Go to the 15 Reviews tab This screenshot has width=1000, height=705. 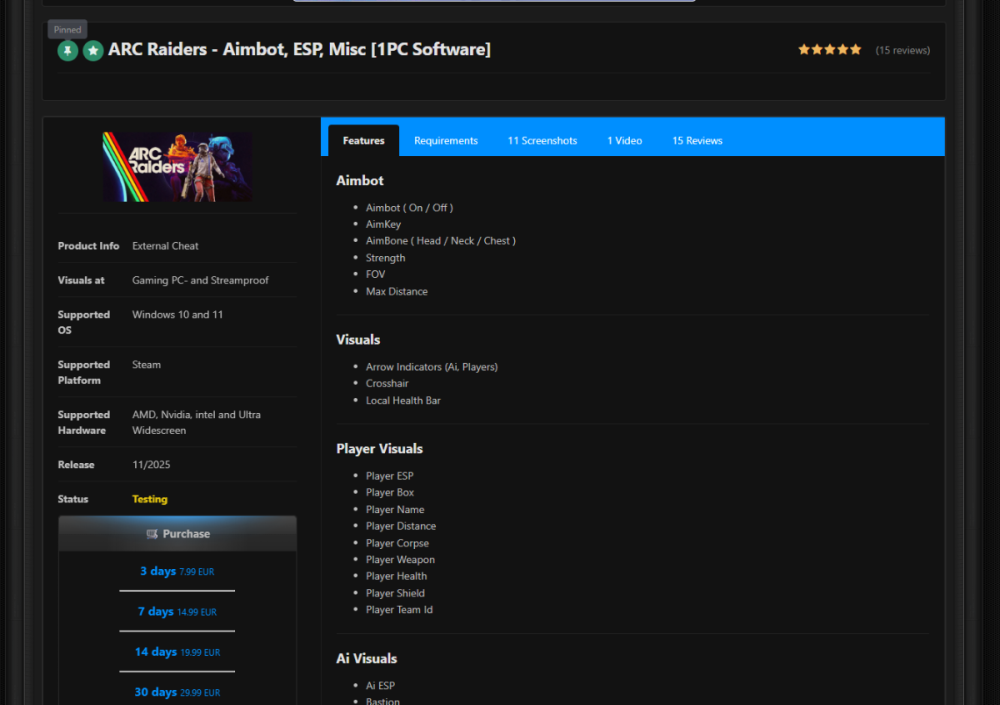pos(697,141)
